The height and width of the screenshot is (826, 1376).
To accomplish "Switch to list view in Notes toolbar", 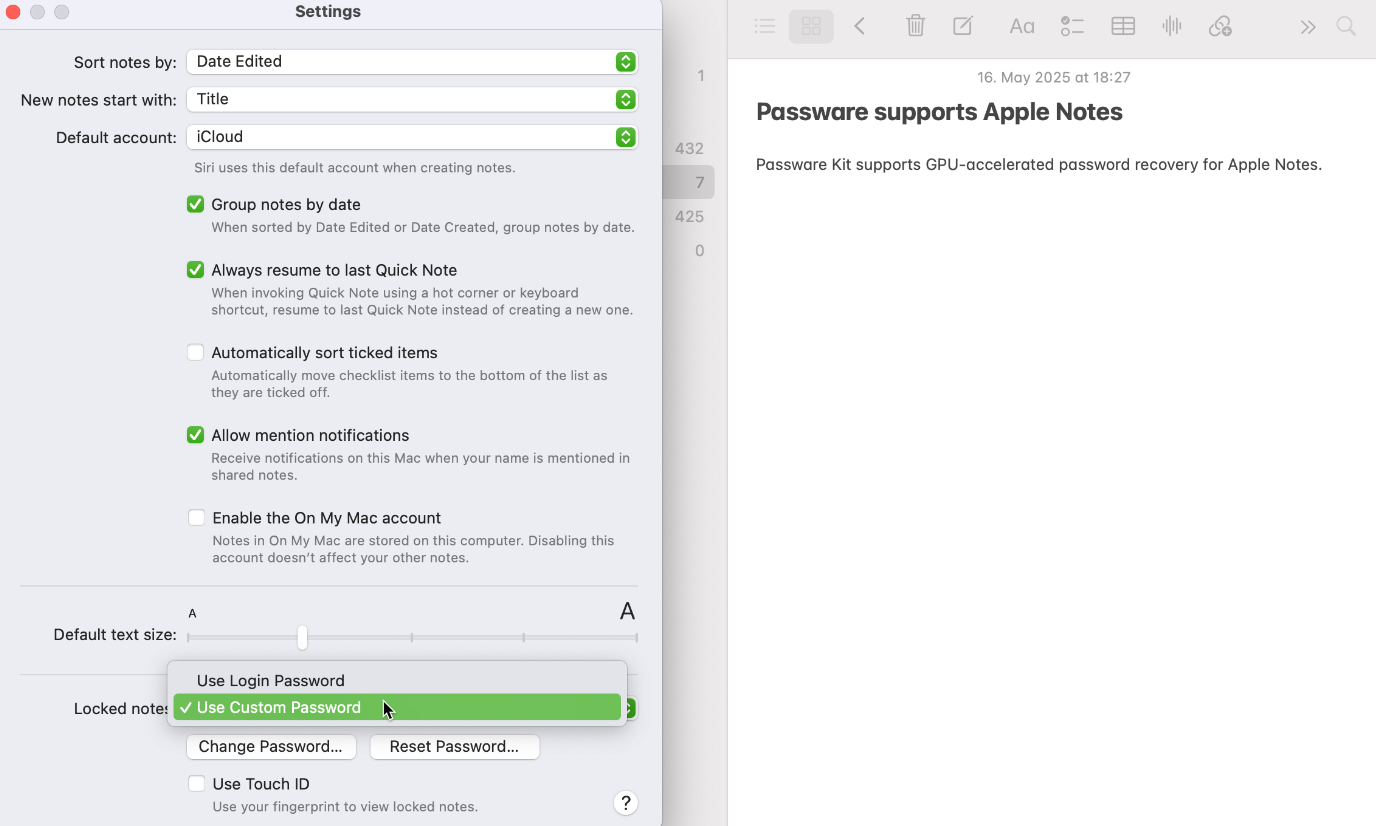I will [x=765, y=27].
